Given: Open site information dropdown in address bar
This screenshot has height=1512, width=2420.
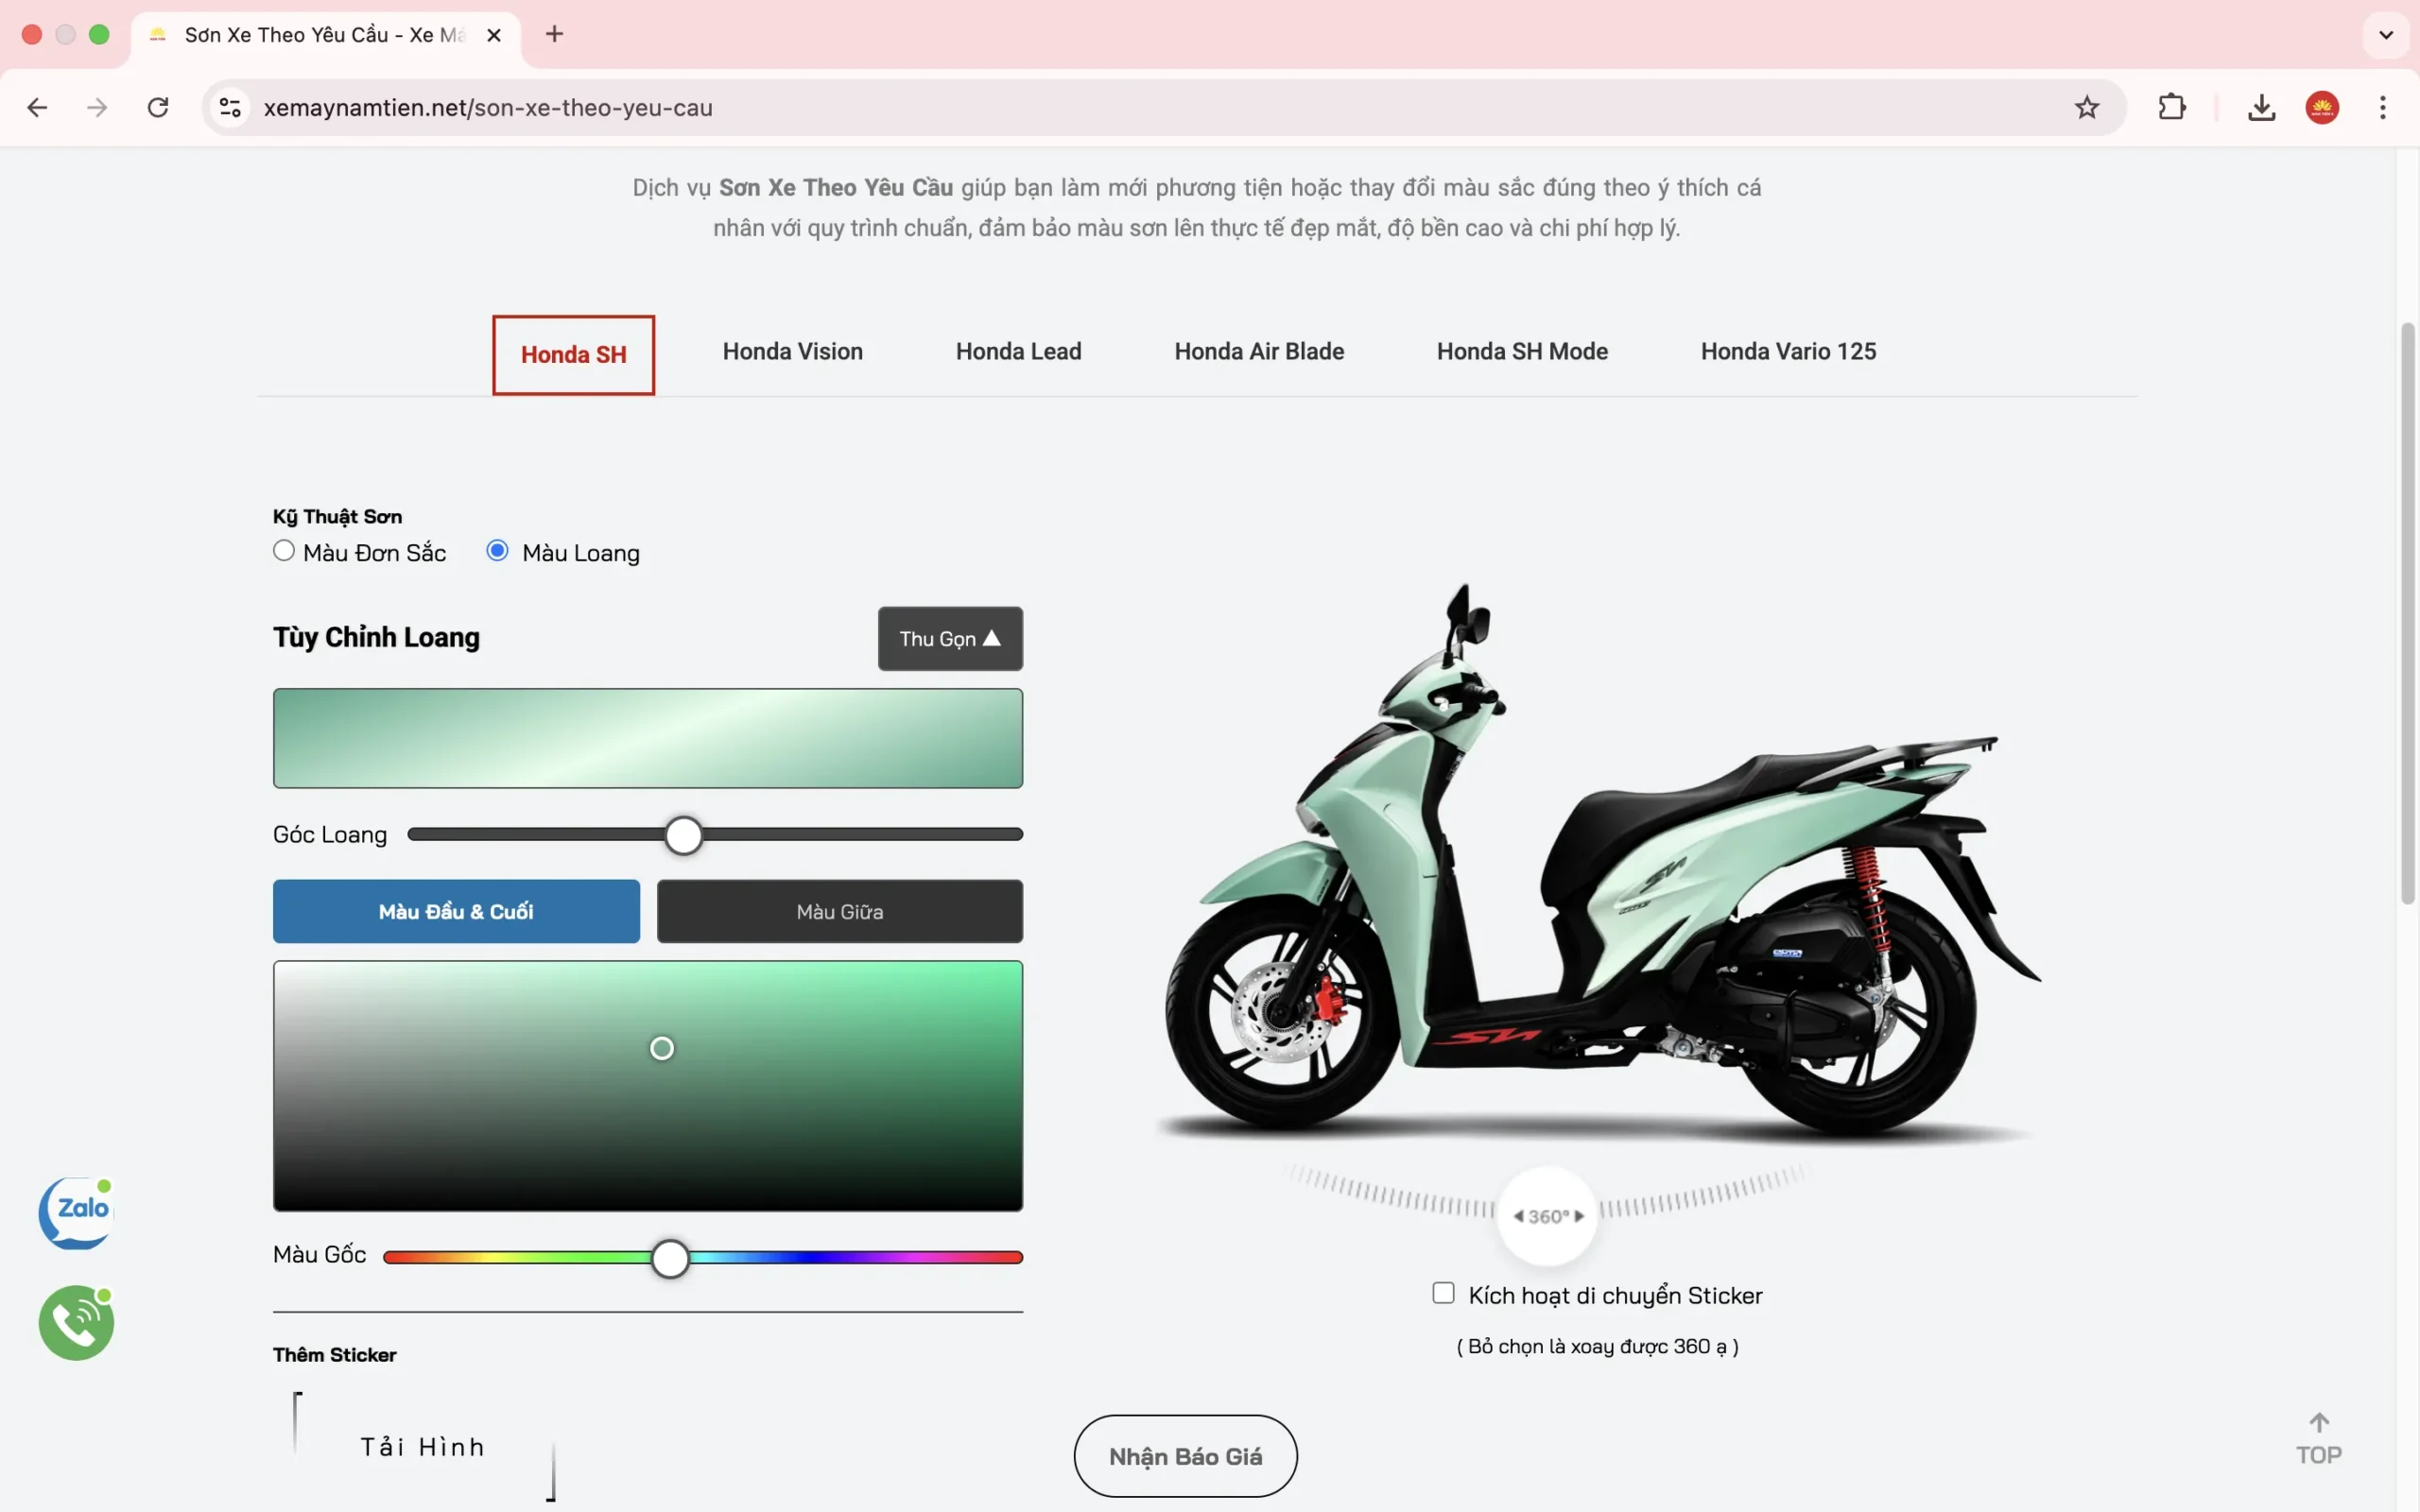Looking at the screenshot, I should pos(230,107).
